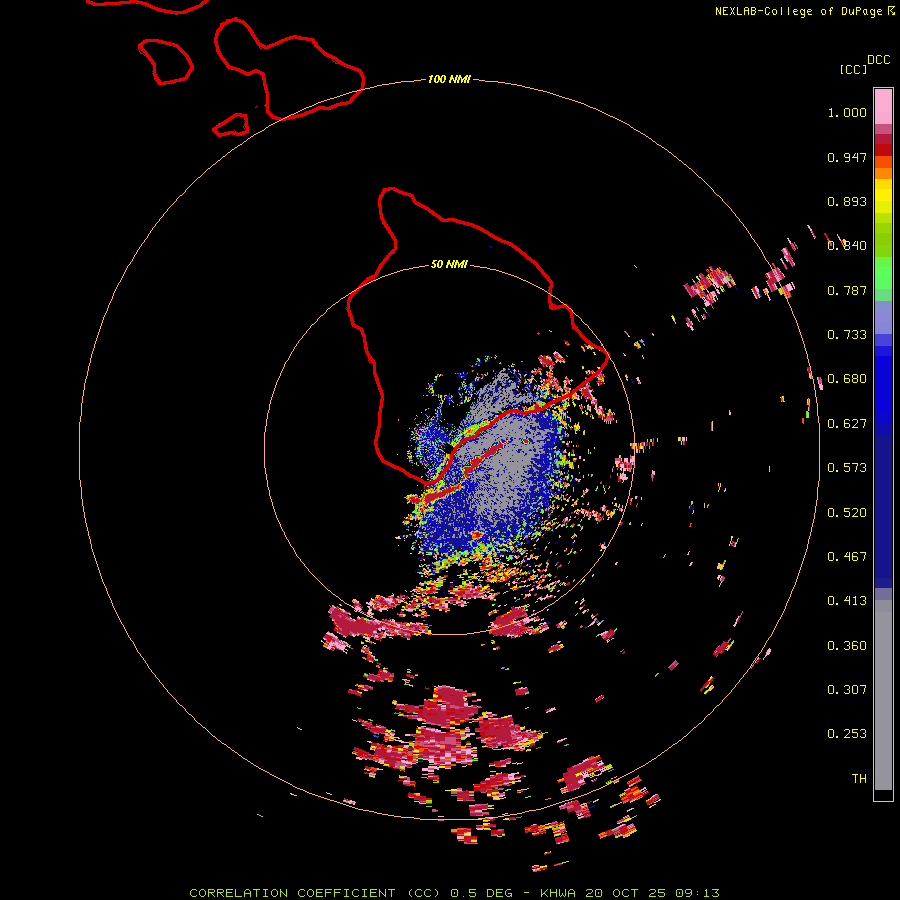Click the TH threshold label
Screen dimensions: 900x900
[x=859, y=779]
